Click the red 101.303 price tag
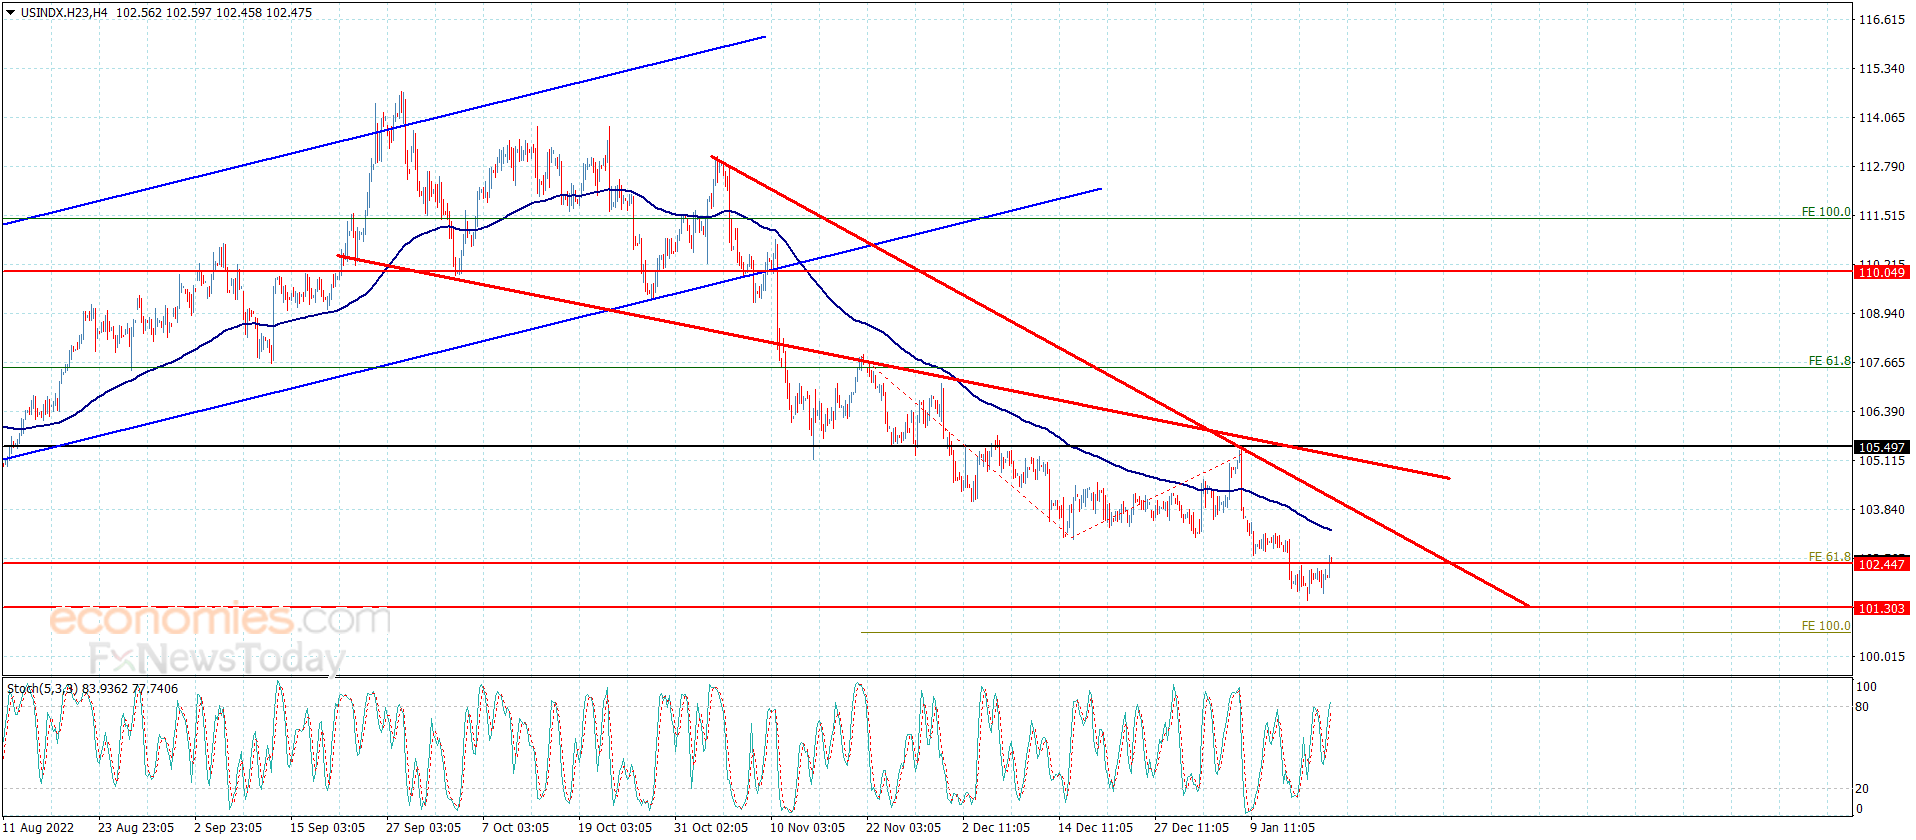The height and width of the screenshot is (840, 1916). point(1881,608)
